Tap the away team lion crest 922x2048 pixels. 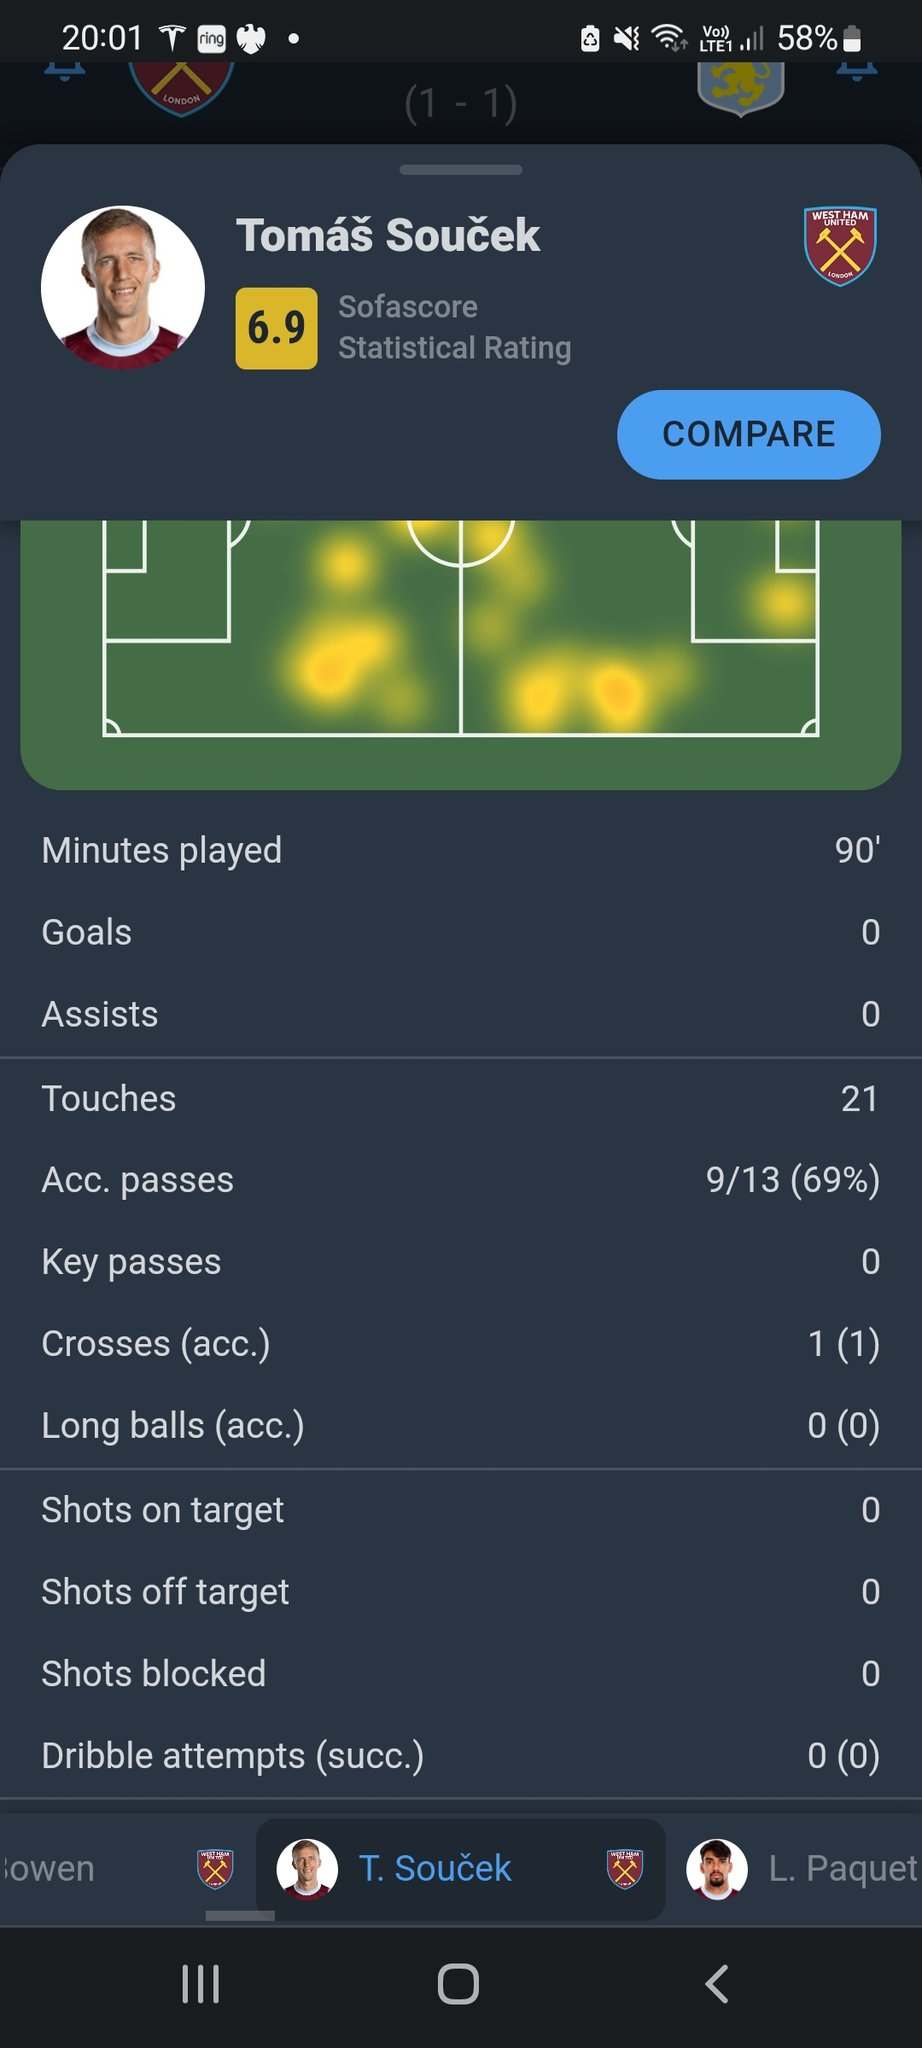click(x=740, y=88)
